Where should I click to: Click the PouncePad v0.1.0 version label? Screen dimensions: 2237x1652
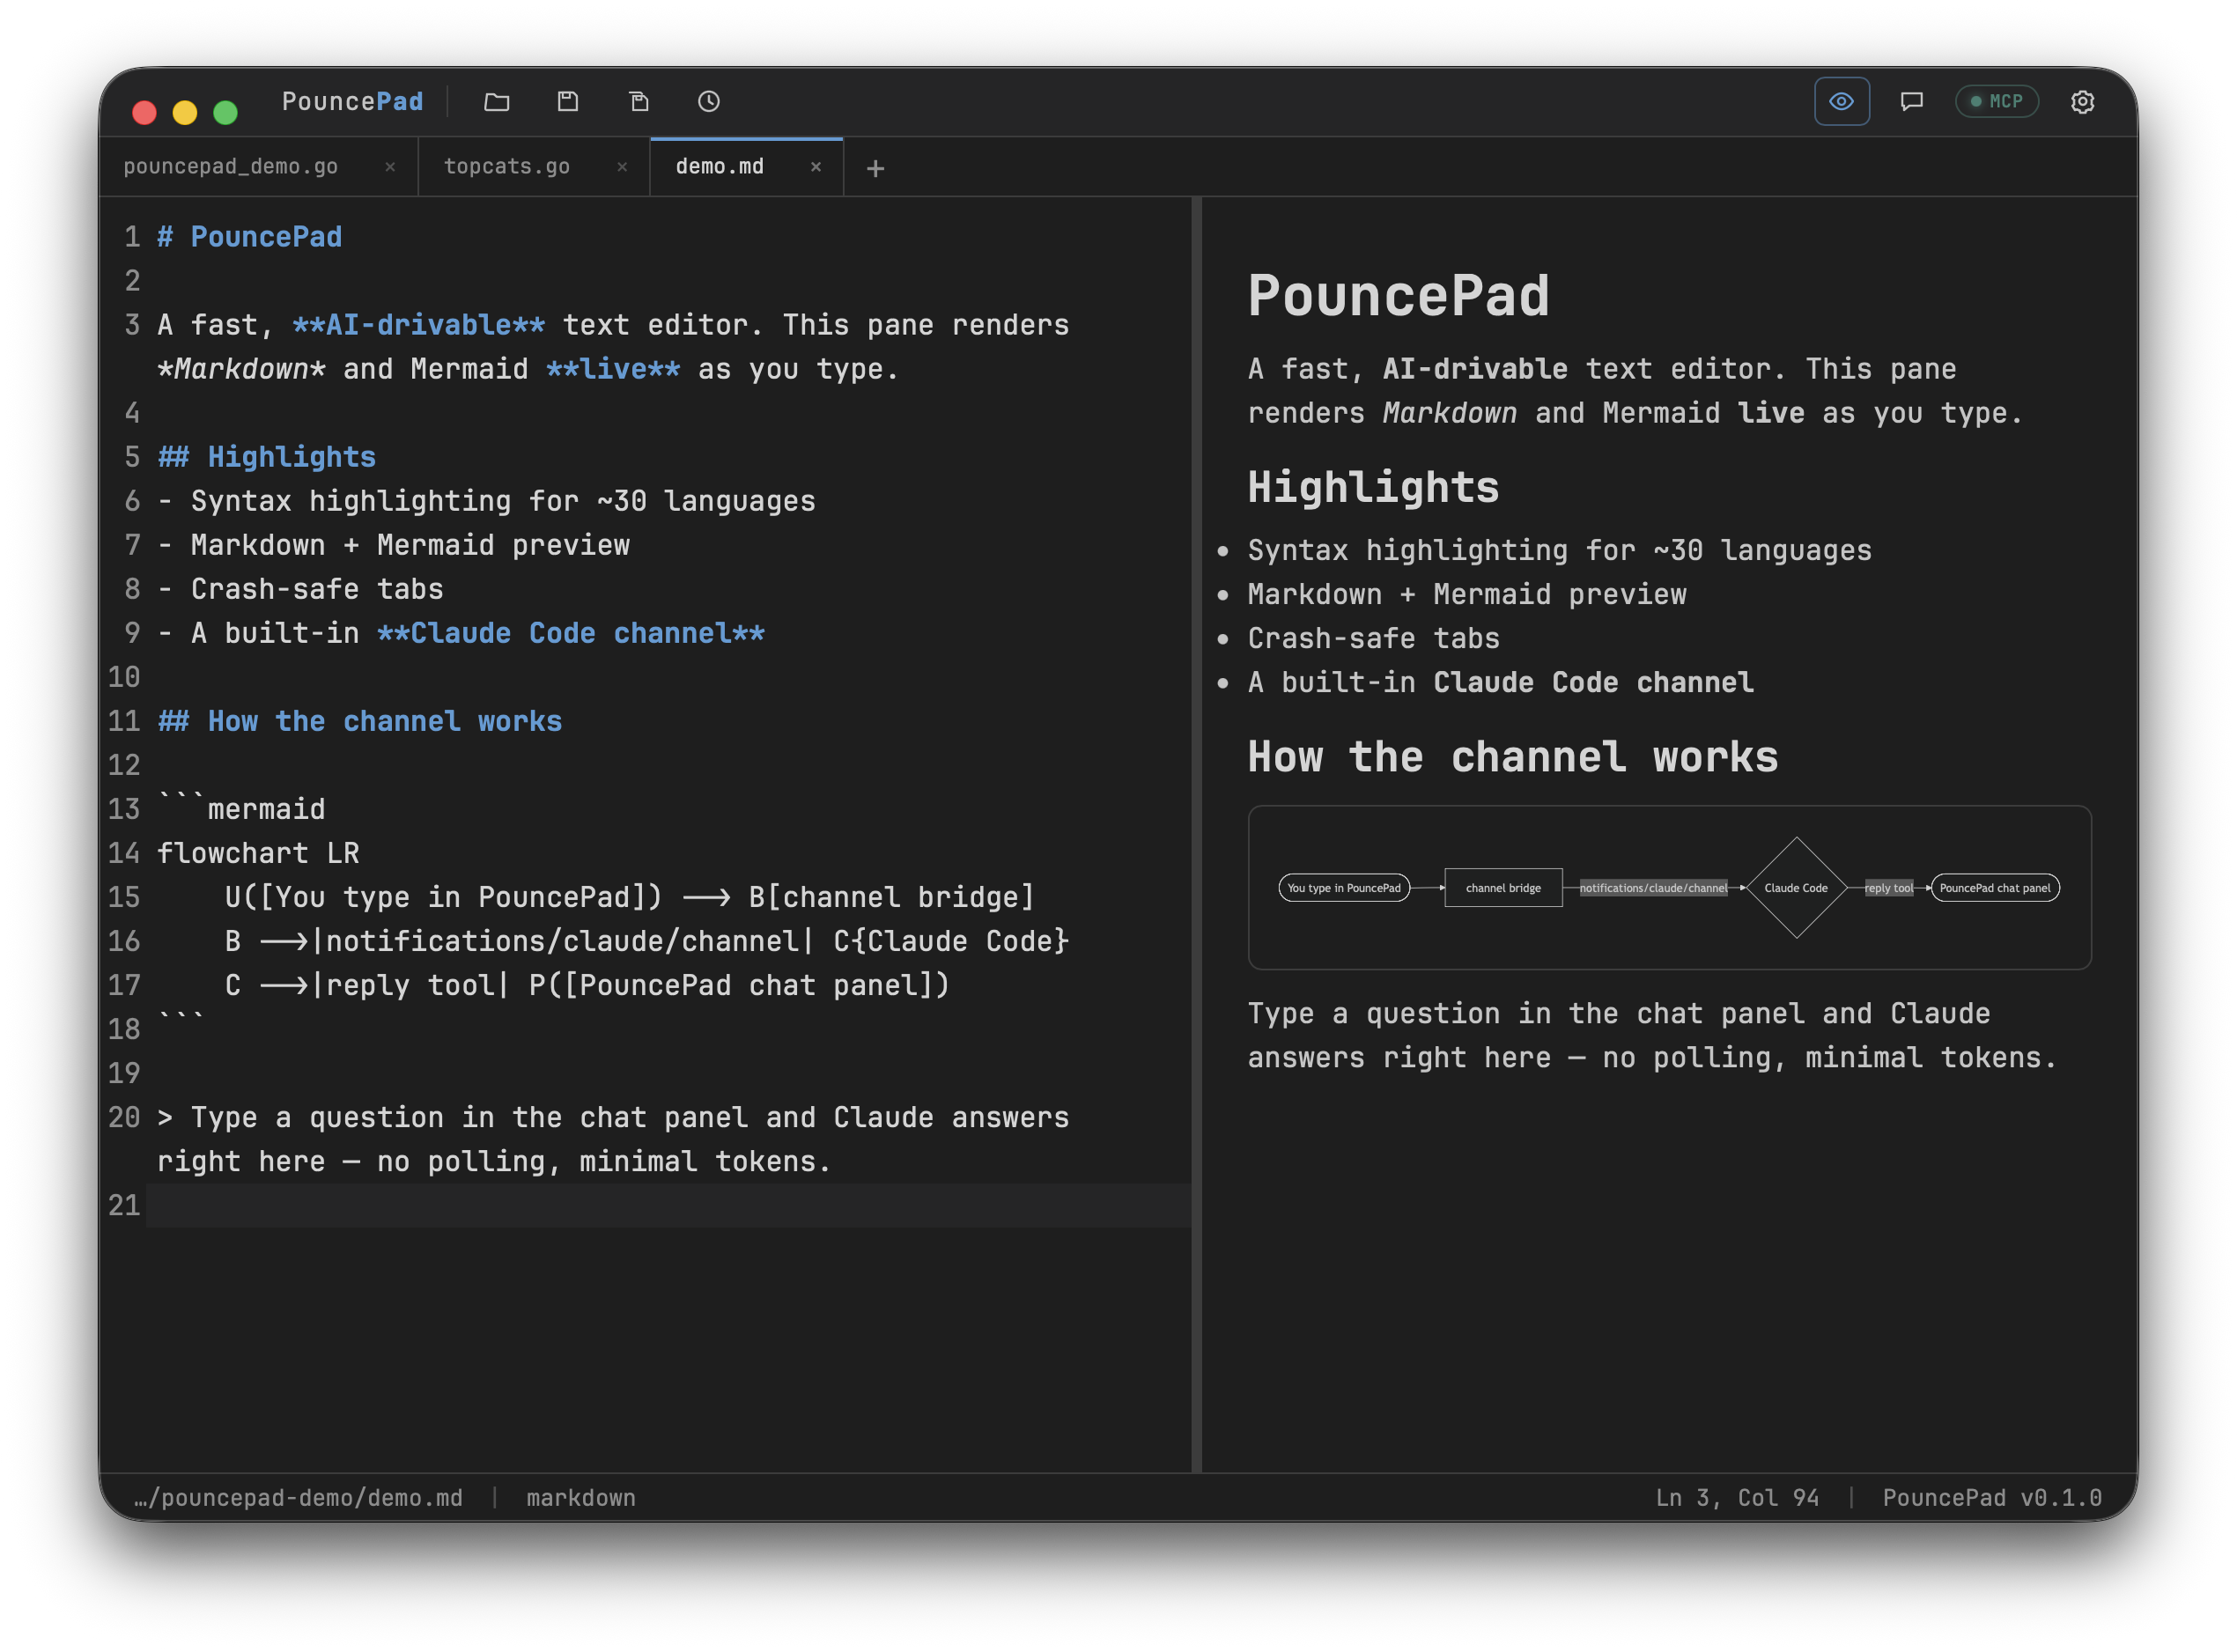pyautogui.click(x=1992, y=1497)
